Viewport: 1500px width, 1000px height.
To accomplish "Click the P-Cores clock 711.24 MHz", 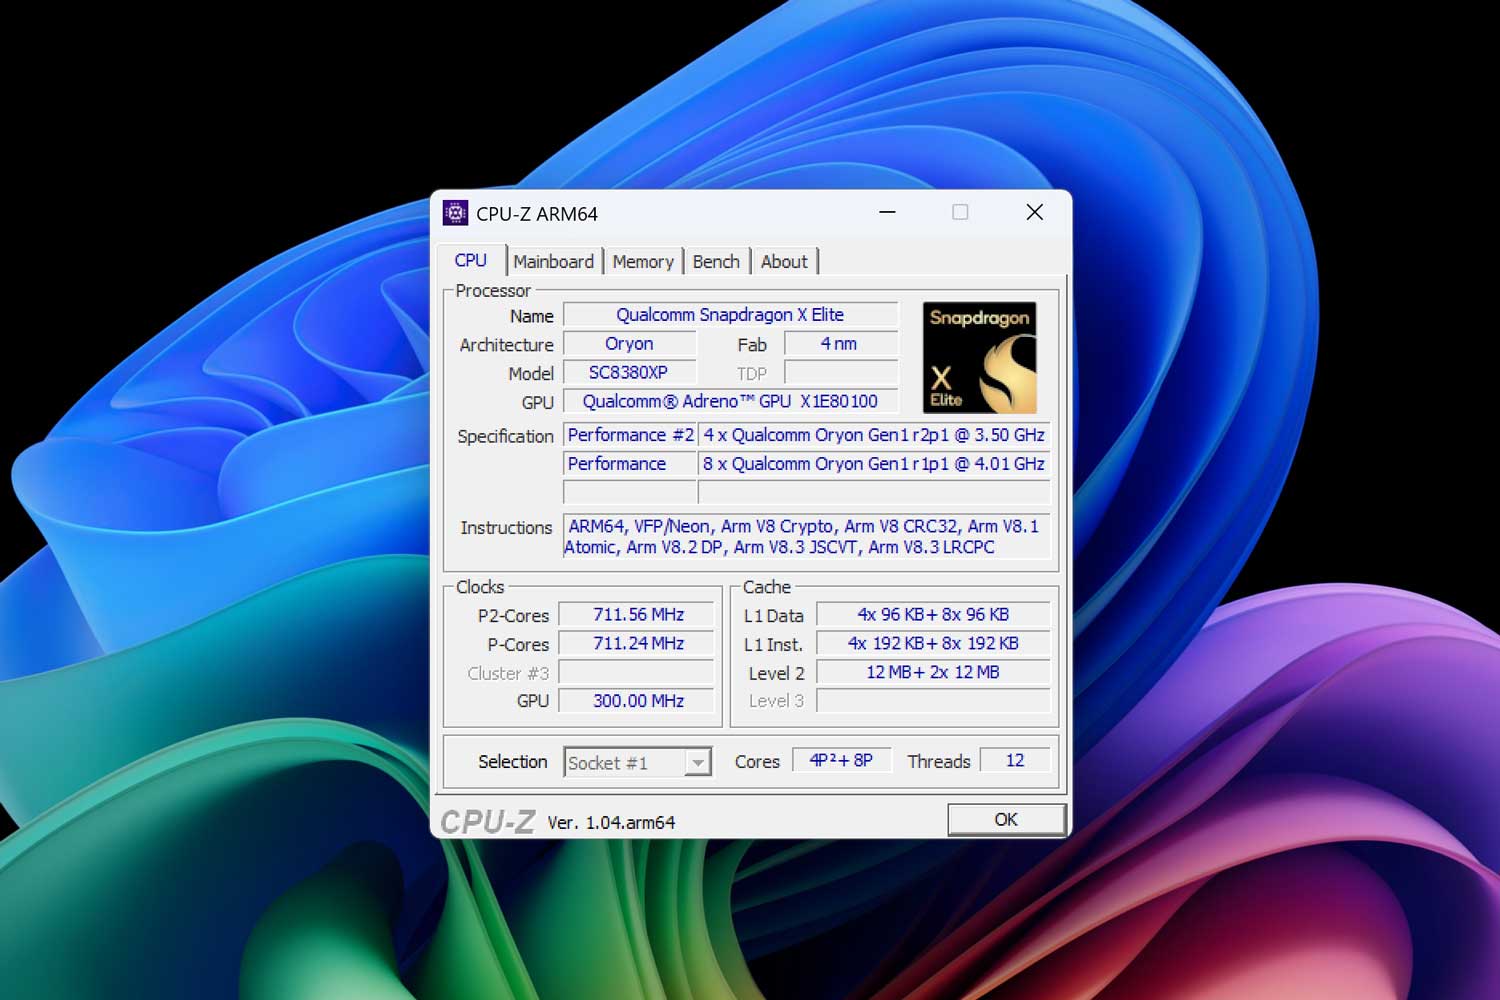I will point(637,644).
